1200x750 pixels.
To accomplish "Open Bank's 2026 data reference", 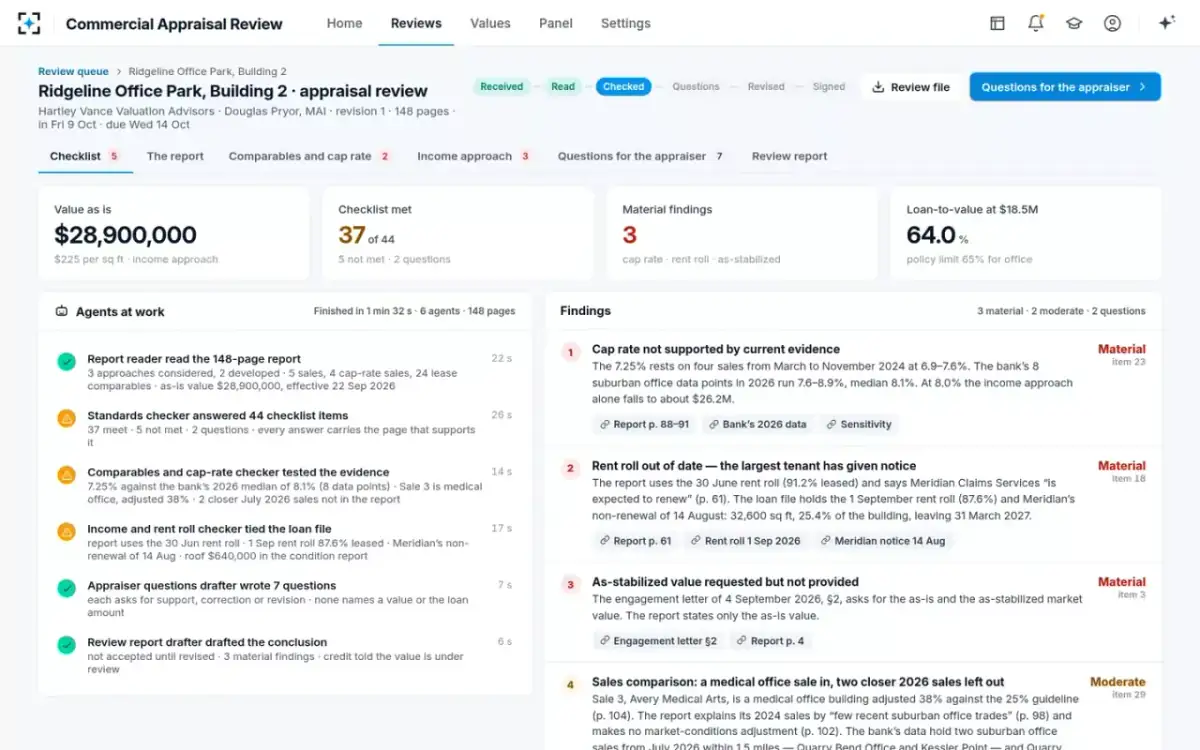I will click(757, 424).
